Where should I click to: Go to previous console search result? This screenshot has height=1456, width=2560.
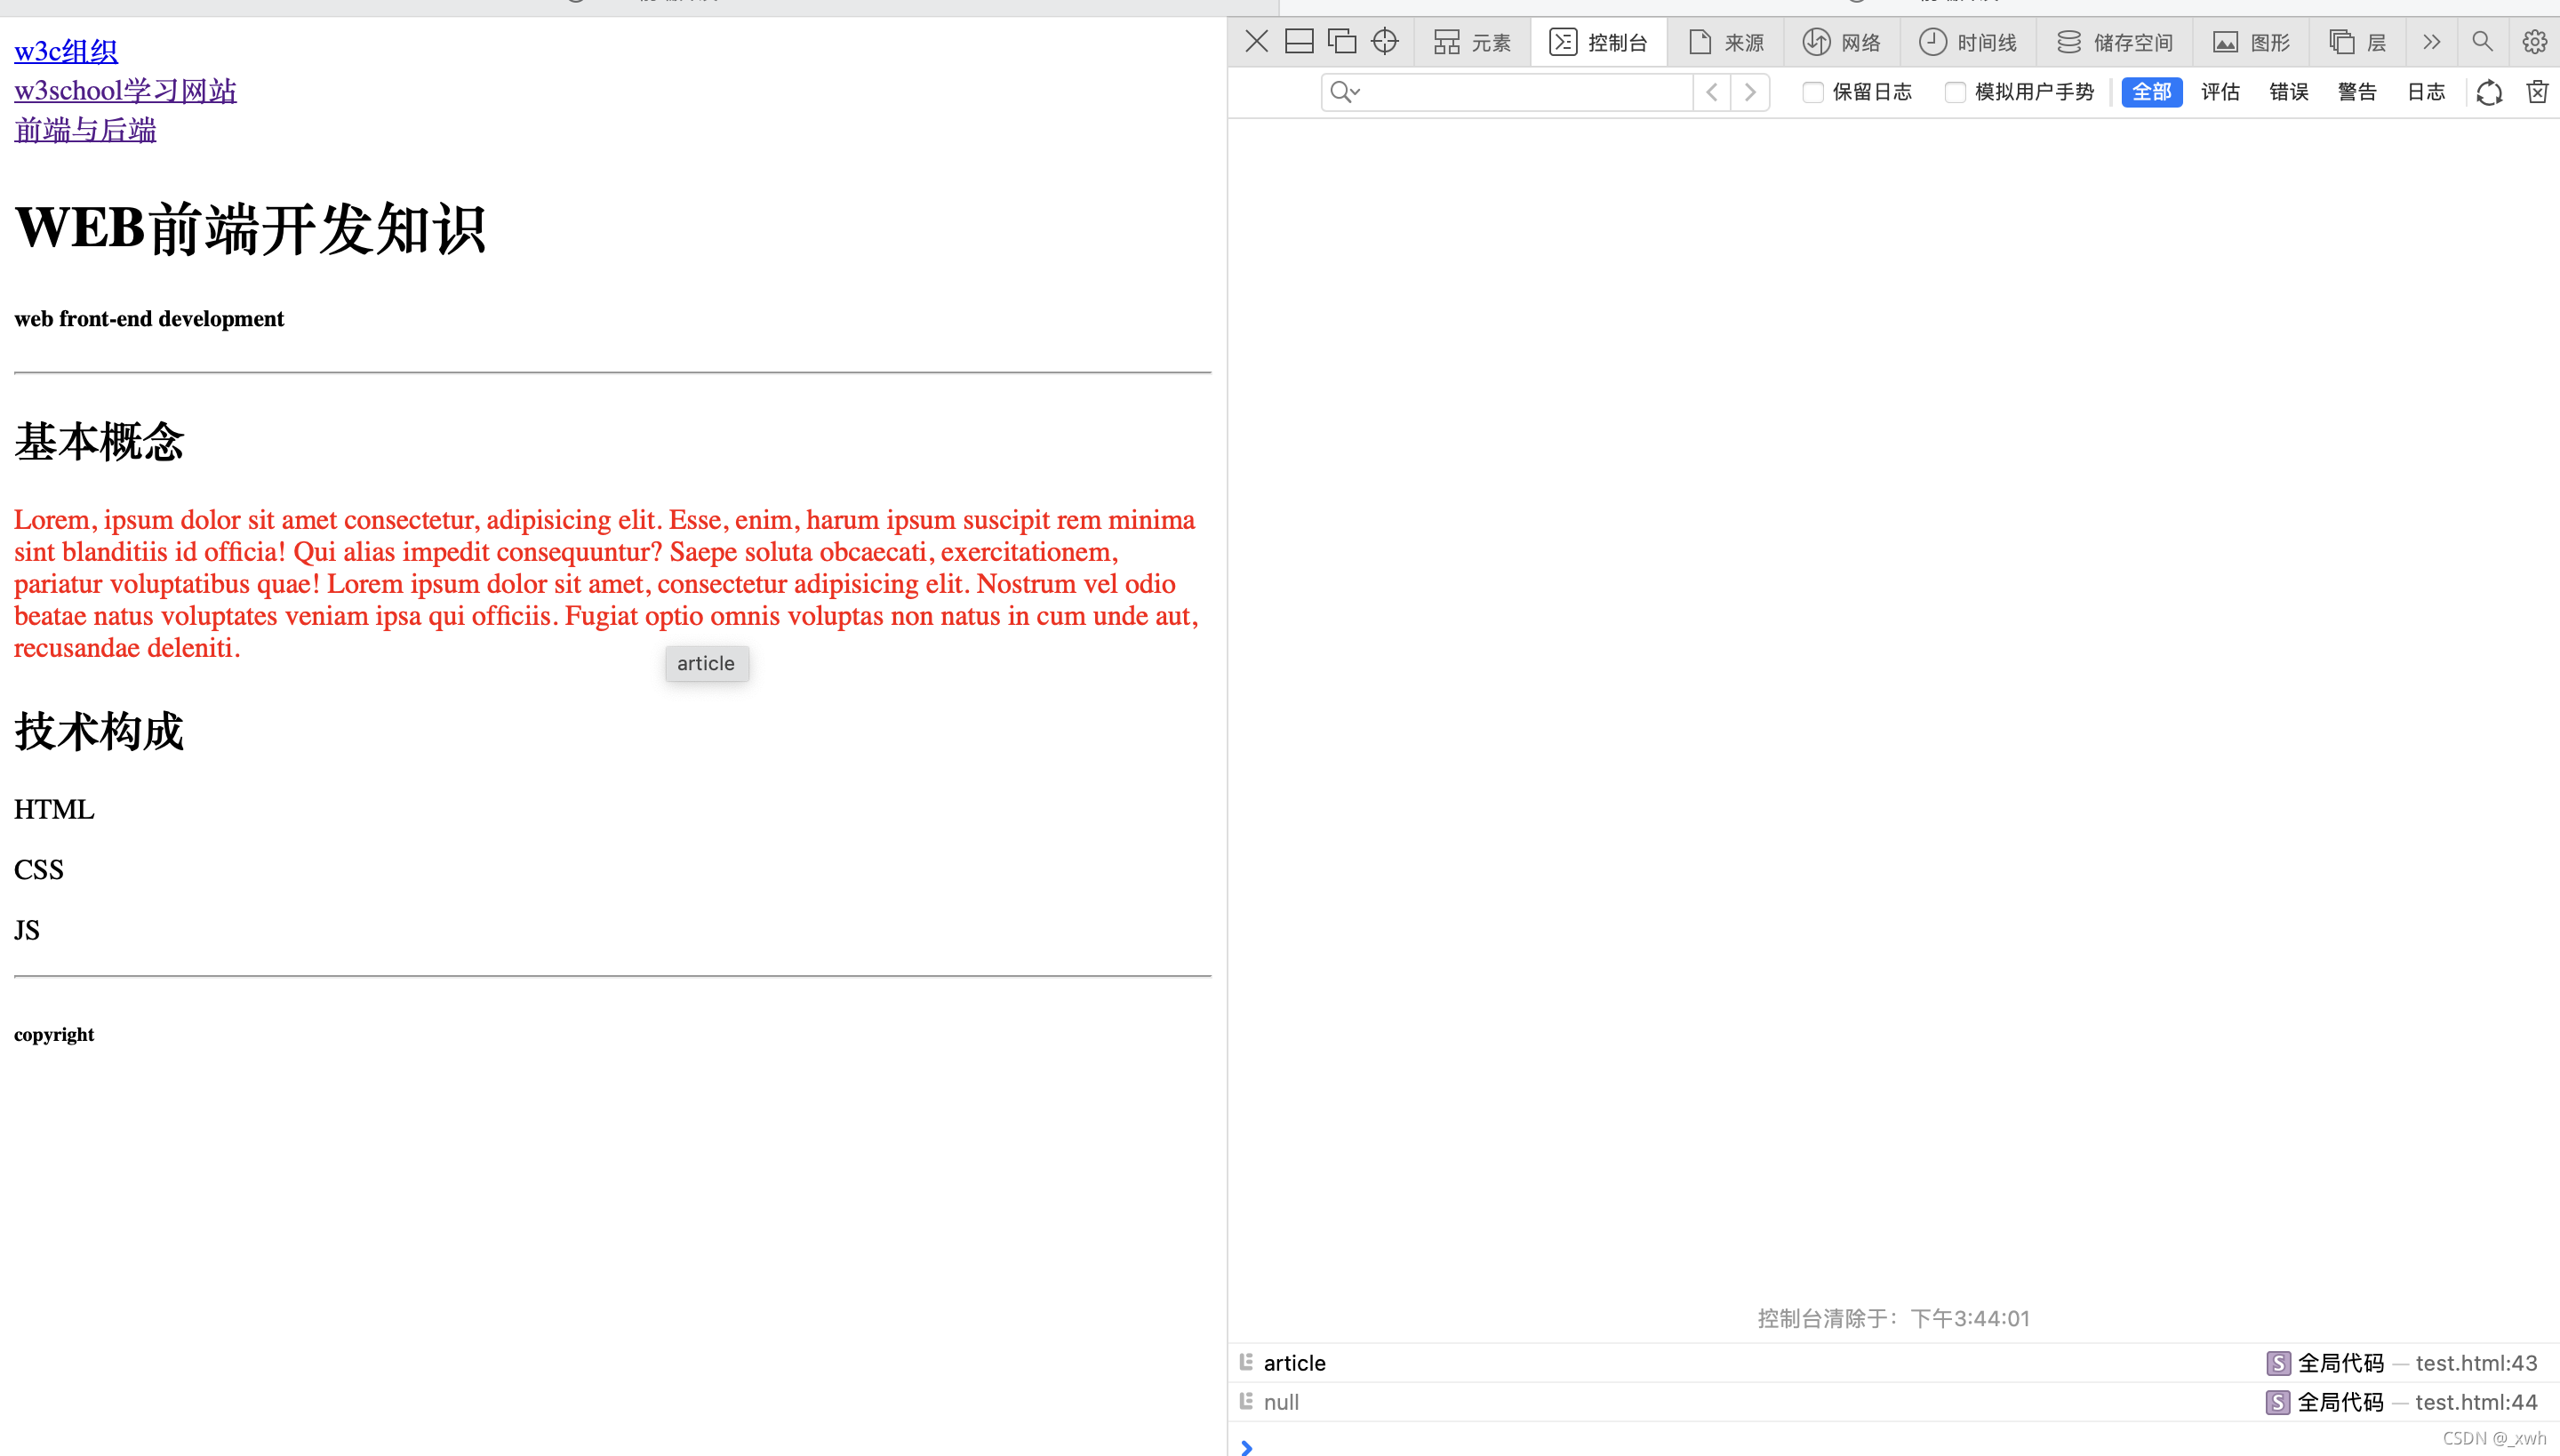pyautogui.click(x=1712, y=92)
